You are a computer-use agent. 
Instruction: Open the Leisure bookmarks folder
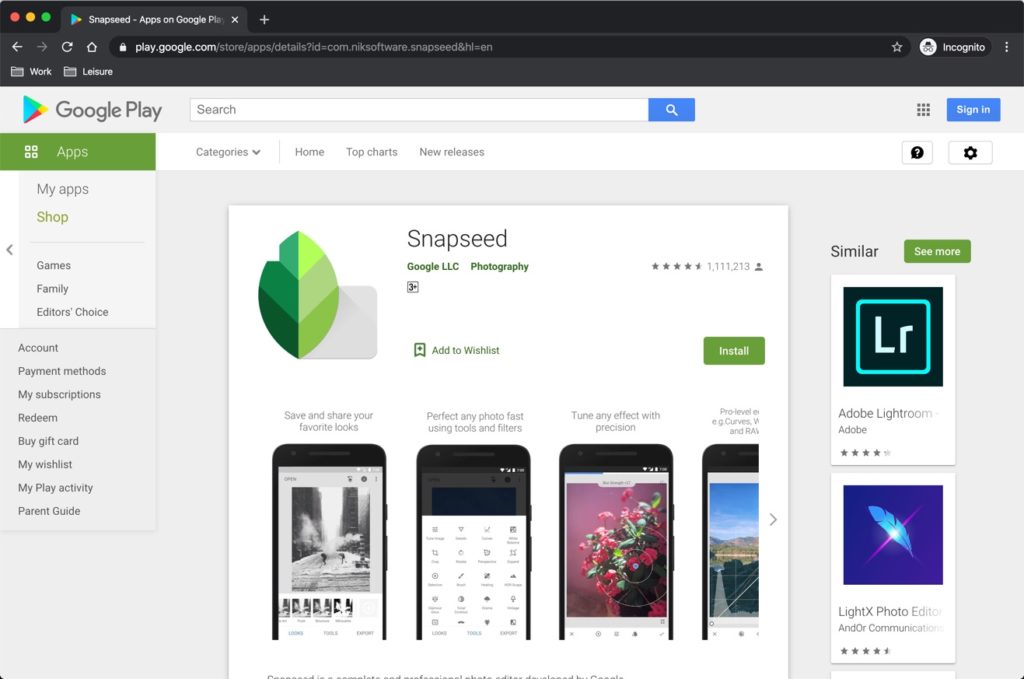coord(88,72)
